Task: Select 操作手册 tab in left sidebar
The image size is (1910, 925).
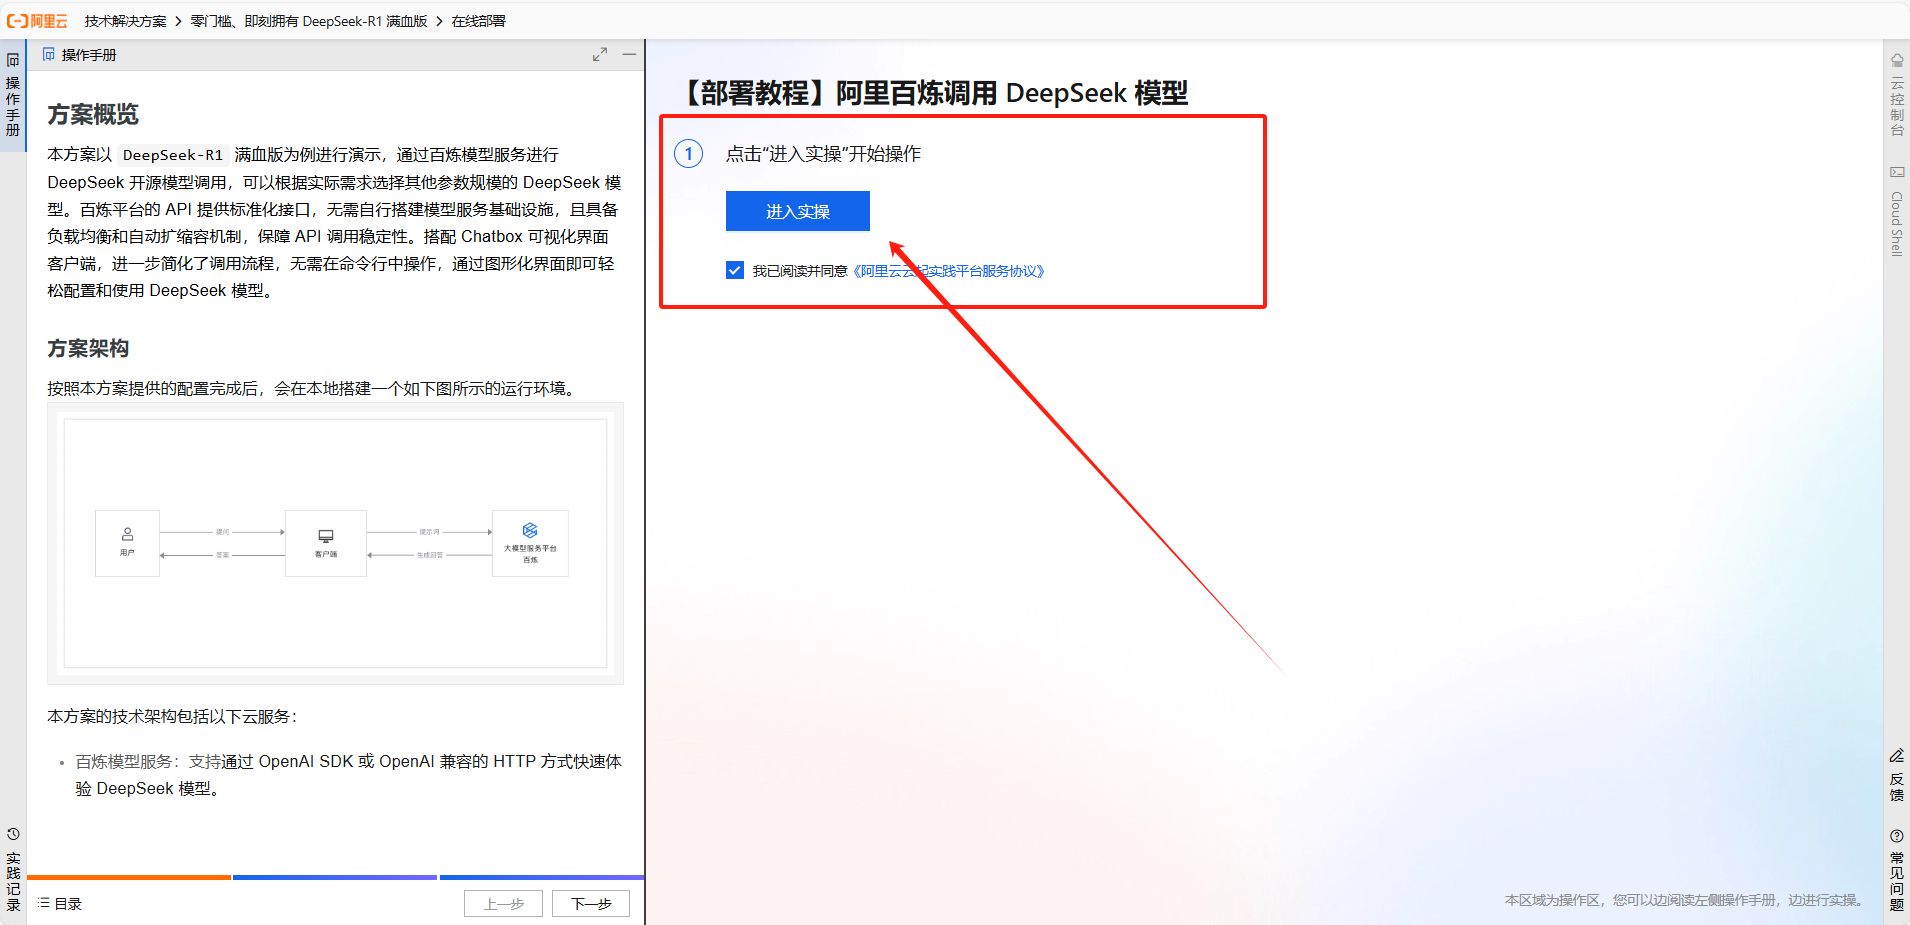Action: click(x=13, y=95)
